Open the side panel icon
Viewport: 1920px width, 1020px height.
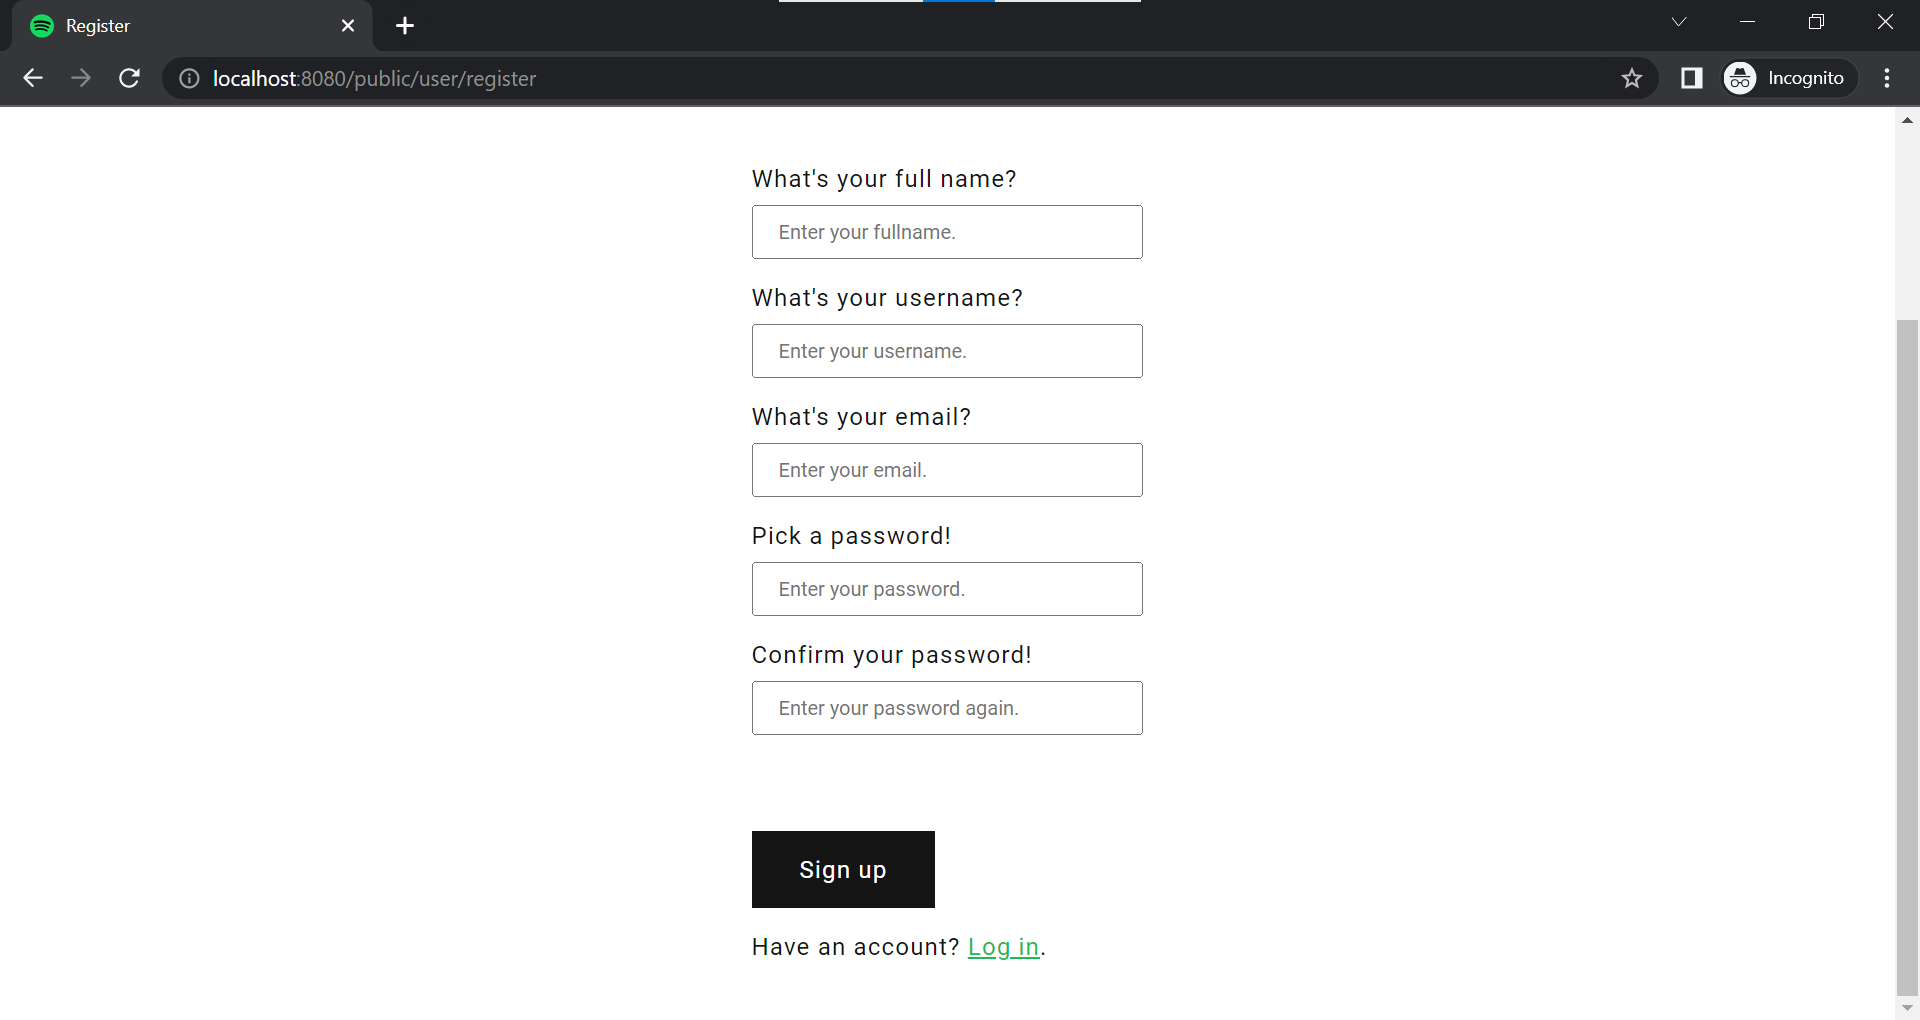1692,78
